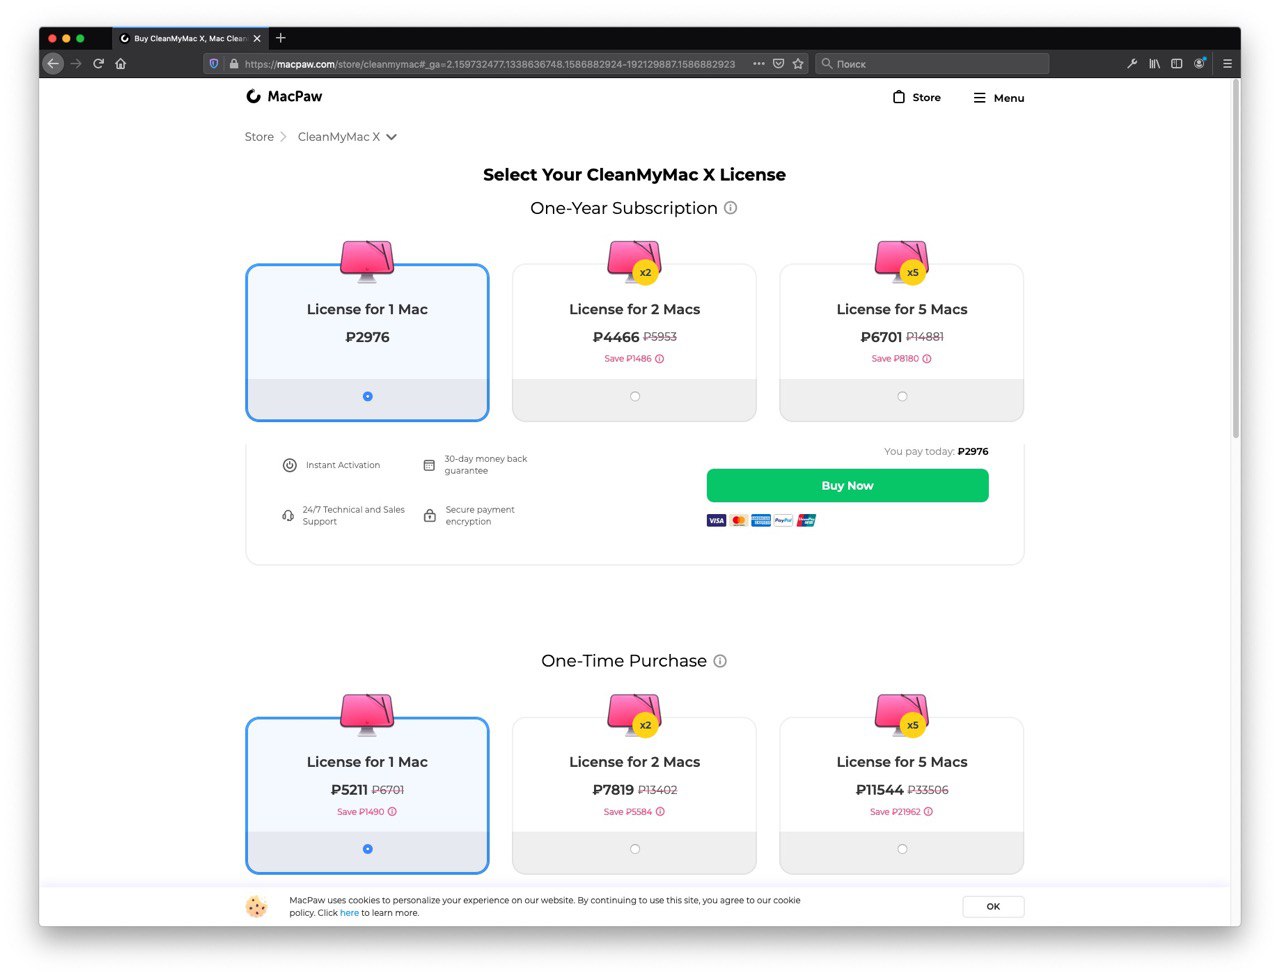Click the tracking protection shield icon

[x=213, y=64]
